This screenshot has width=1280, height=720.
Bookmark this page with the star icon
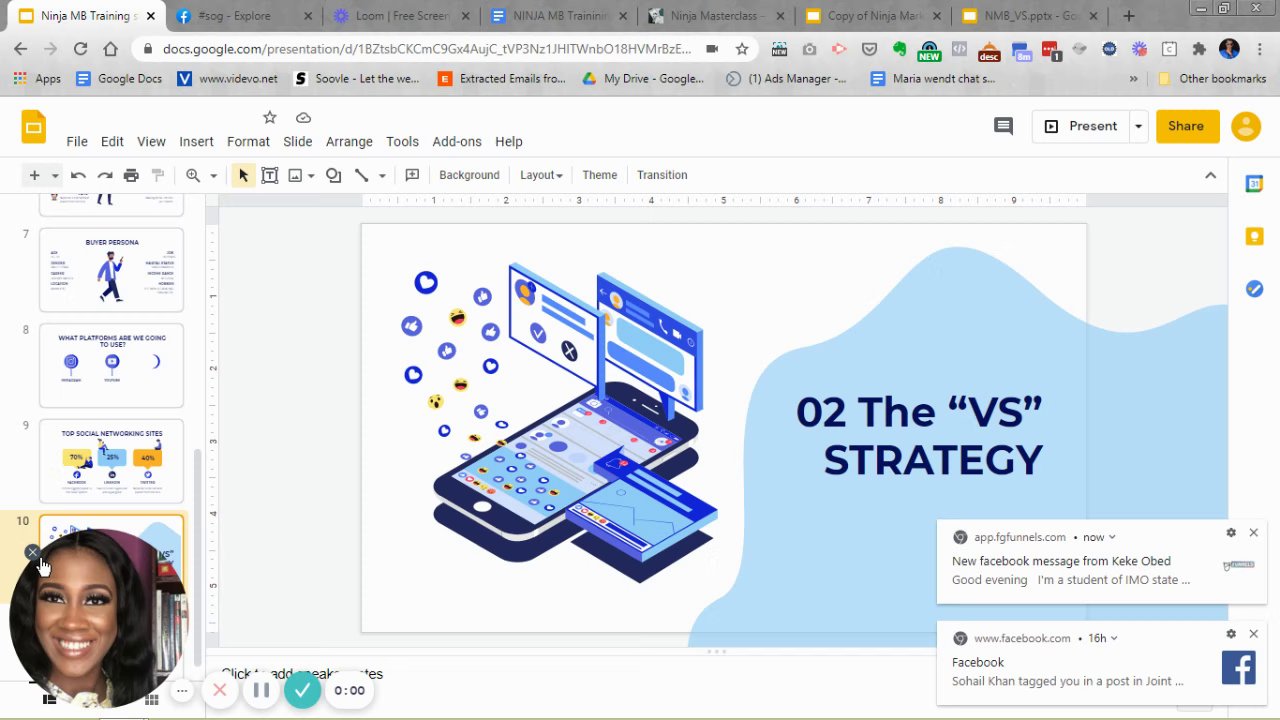point(742,49)
